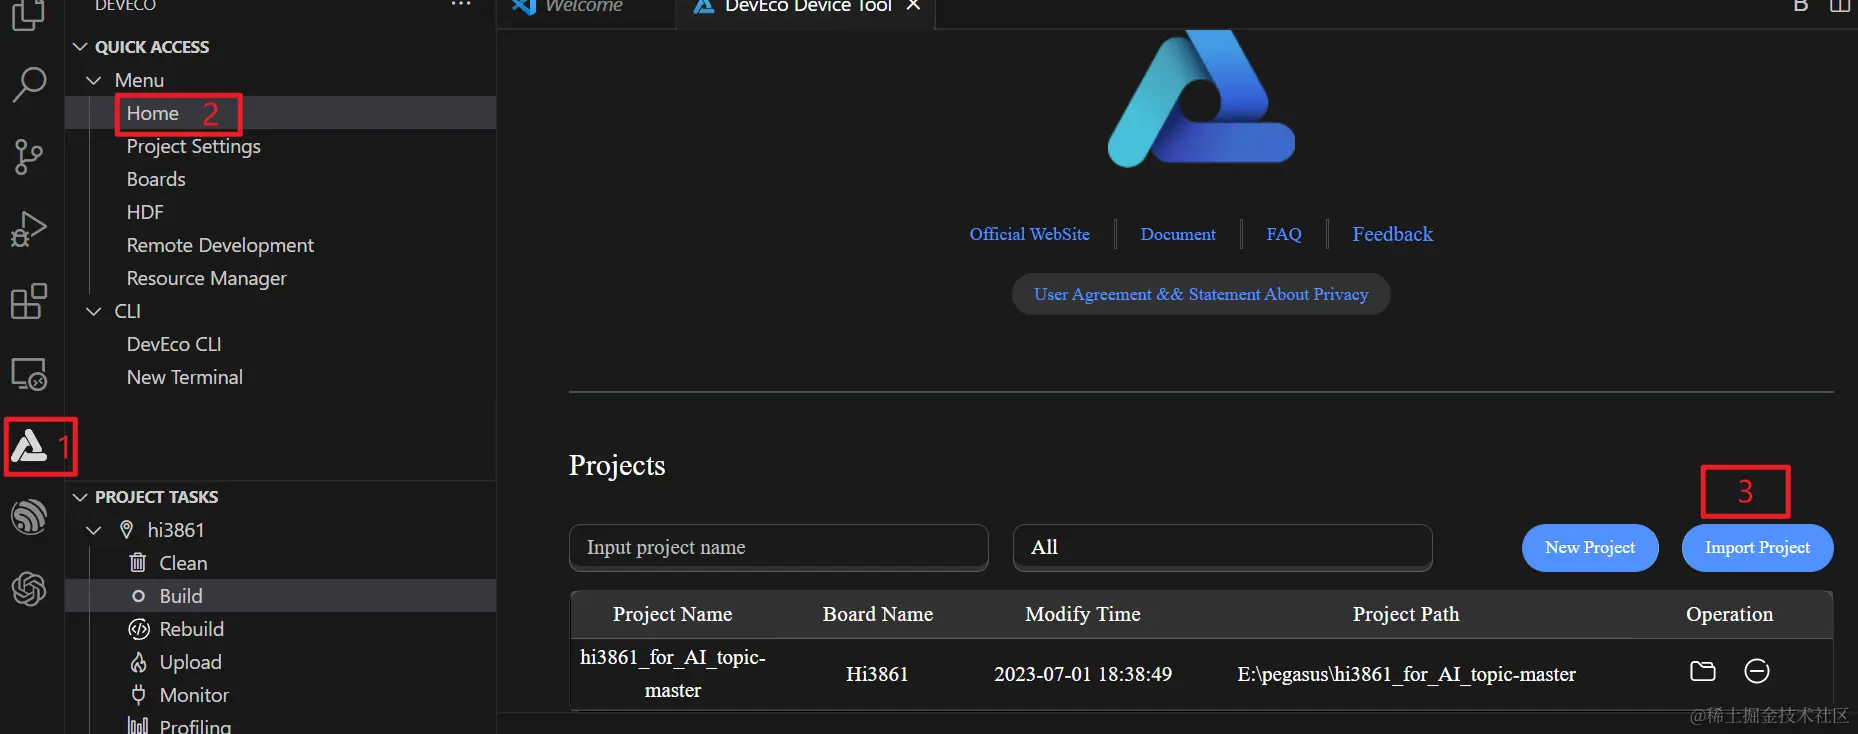
Task: Open User Agreement && Privacy Statement
Action: 1201,294
